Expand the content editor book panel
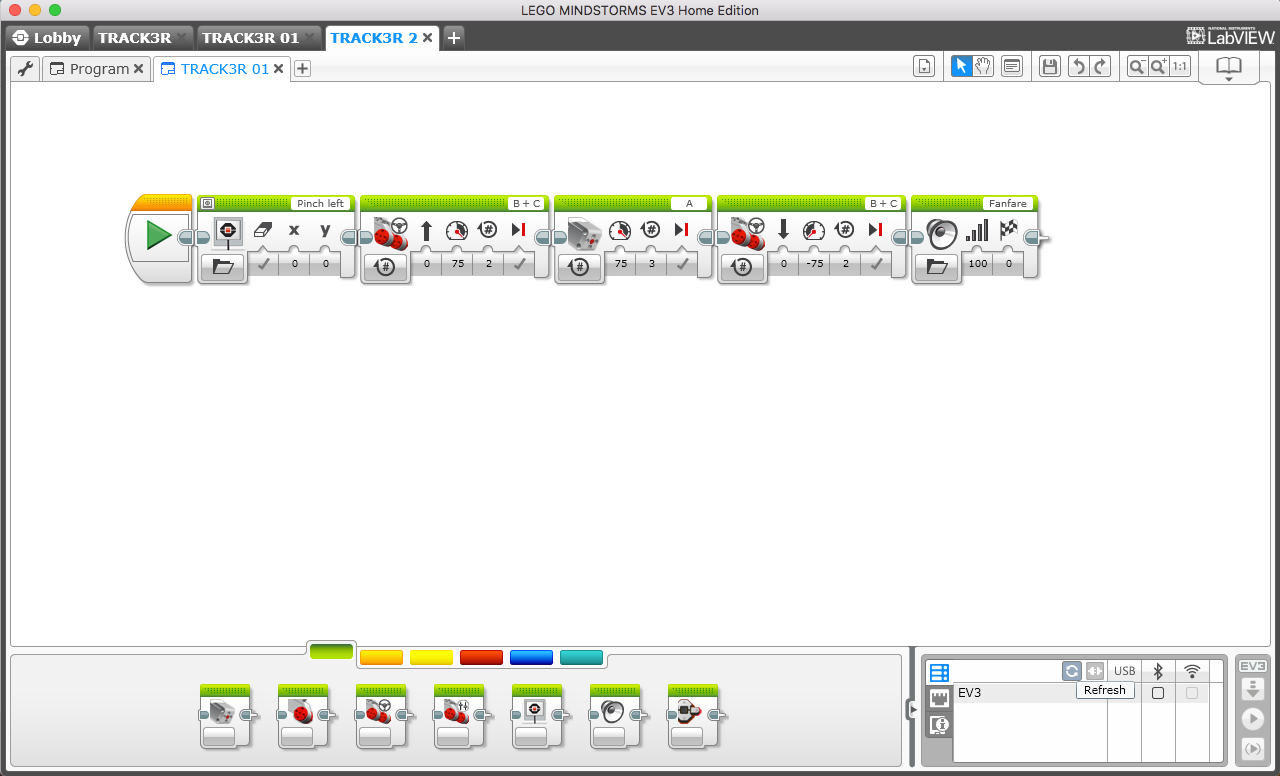This screenshot has width=1280, height=776. [1228, 68]
